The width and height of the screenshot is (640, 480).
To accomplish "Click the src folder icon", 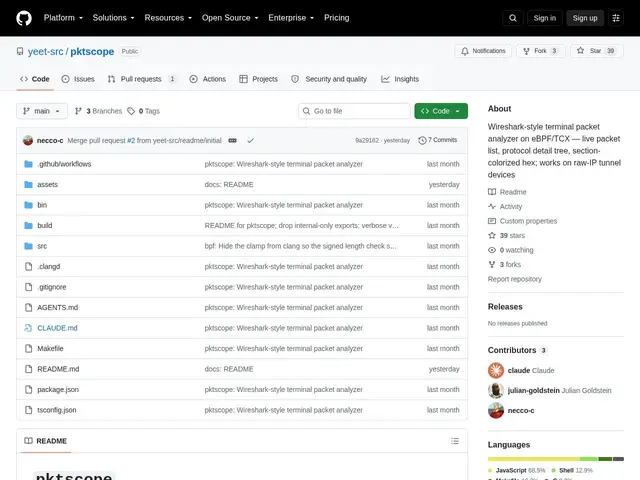I will coord(28,246).
